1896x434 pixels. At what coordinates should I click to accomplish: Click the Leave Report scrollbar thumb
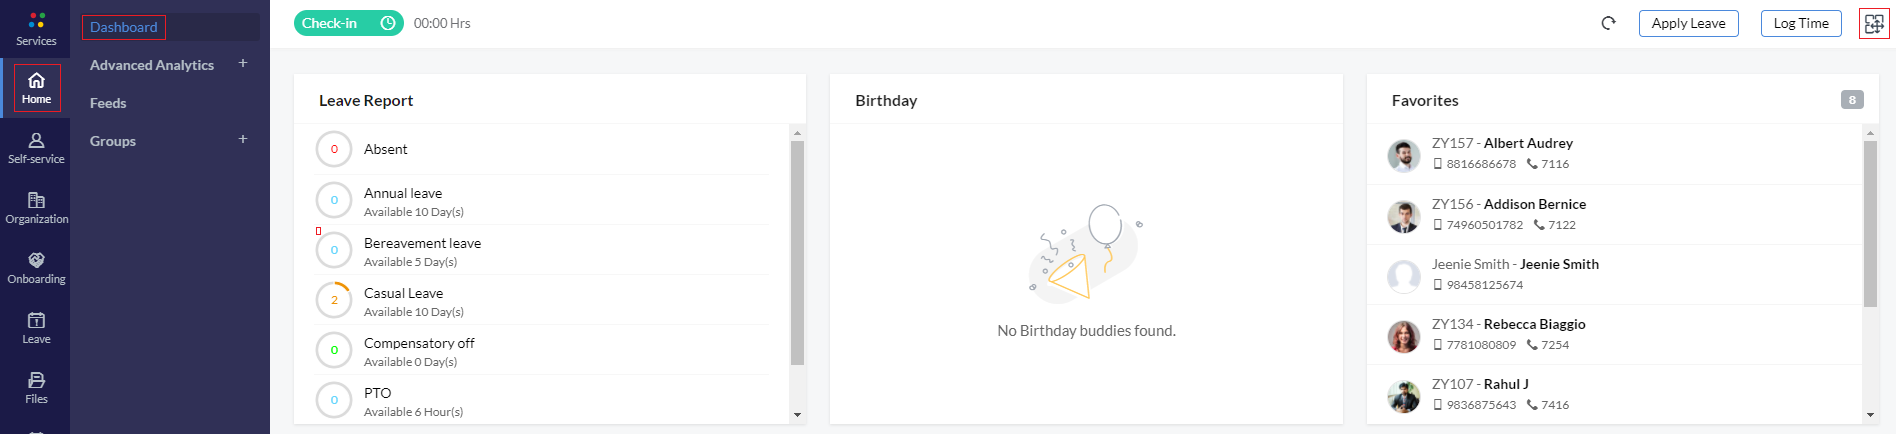(x=797, y=253)
